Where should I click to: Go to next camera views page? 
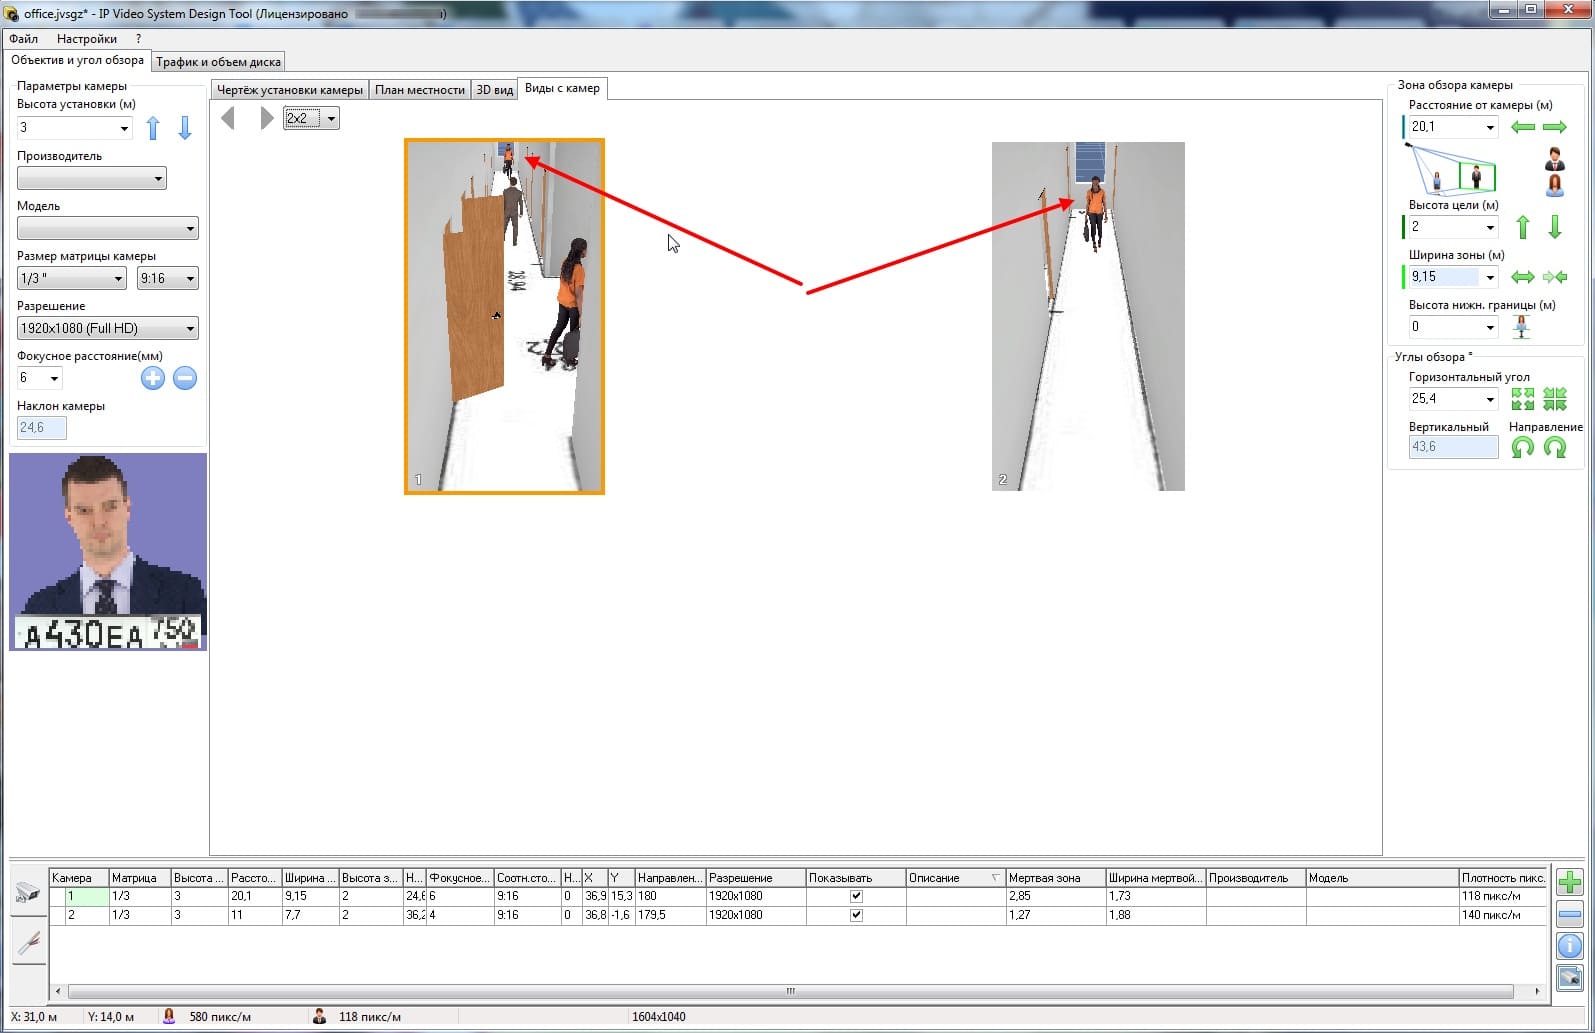click(266, 118)
